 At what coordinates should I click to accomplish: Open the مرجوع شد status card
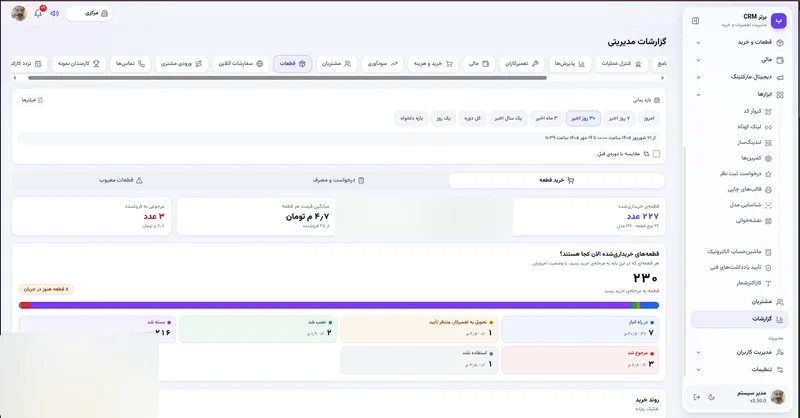coord(580,360)
